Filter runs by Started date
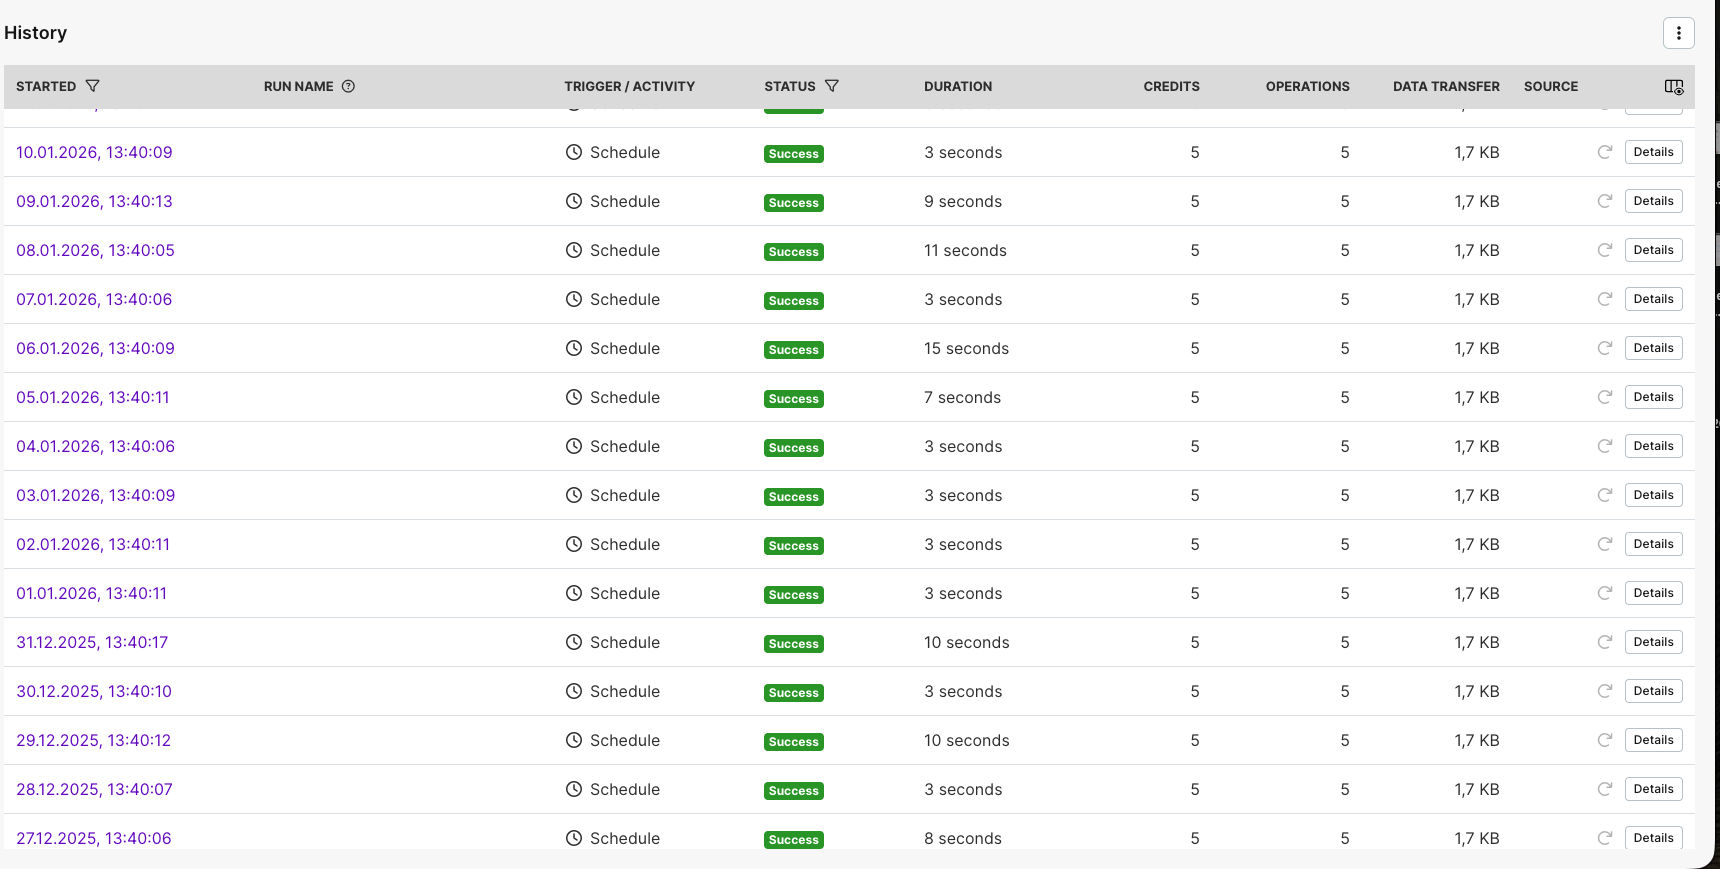The height and width of the screenshot is (869, 1720). tap(93, 86)
